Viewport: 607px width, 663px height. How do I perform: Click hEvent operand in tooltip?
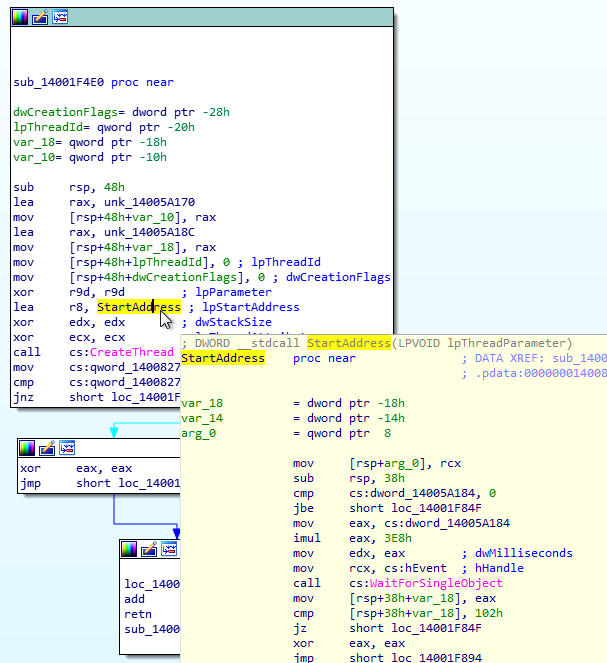pyautogui.click(x=426, y=568)
